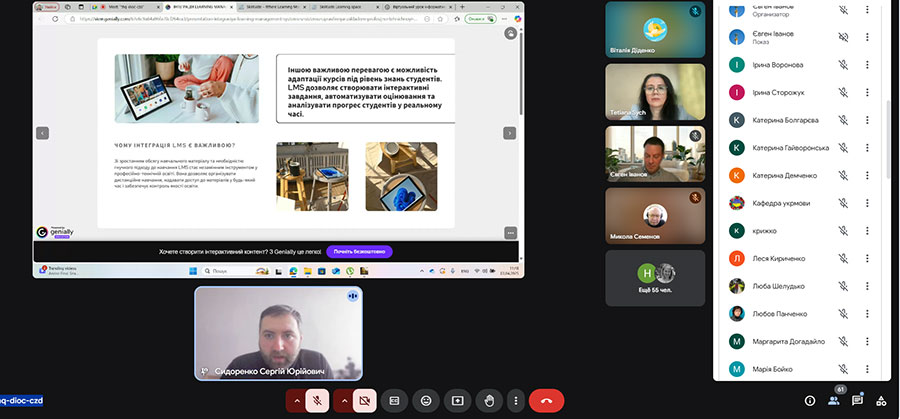Image resolution: width=900 pixels, height=419 pixels.
Task: Click muted mic icon for Катерина Гайворонська
Action: pyautogui.click(x=843, y=148)
